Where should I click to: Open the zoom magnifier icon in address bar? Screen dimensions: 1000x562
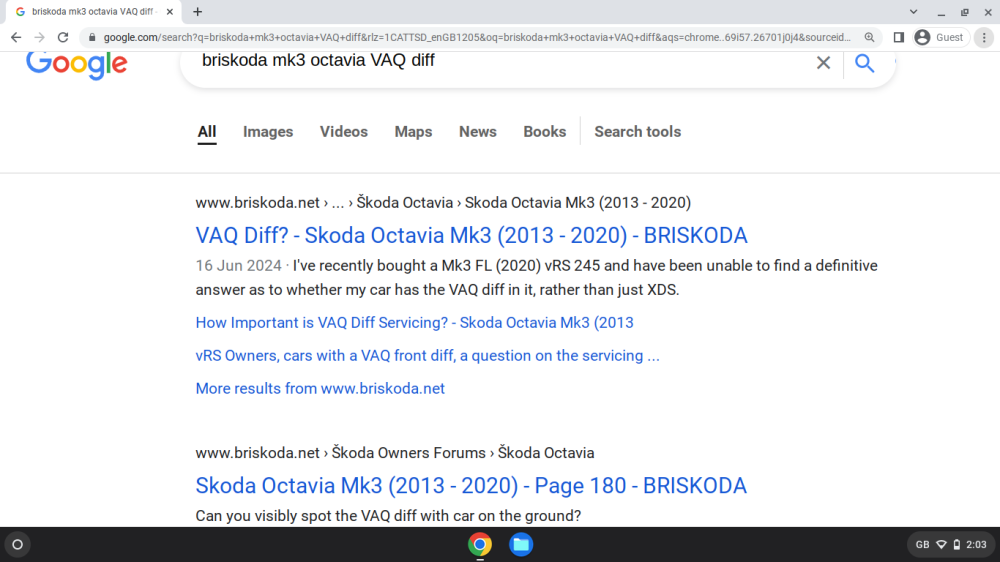tap(869, 38)
